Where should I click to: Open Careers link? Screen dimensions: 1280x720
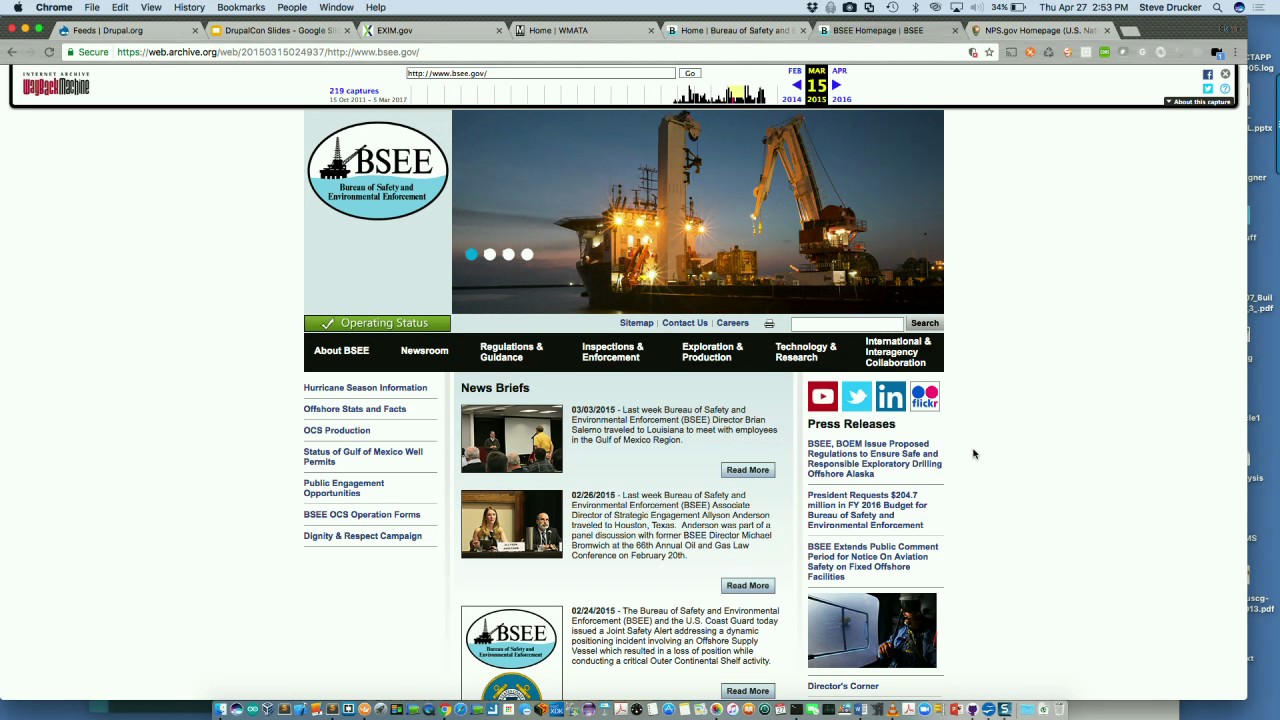tap(732, 323)
